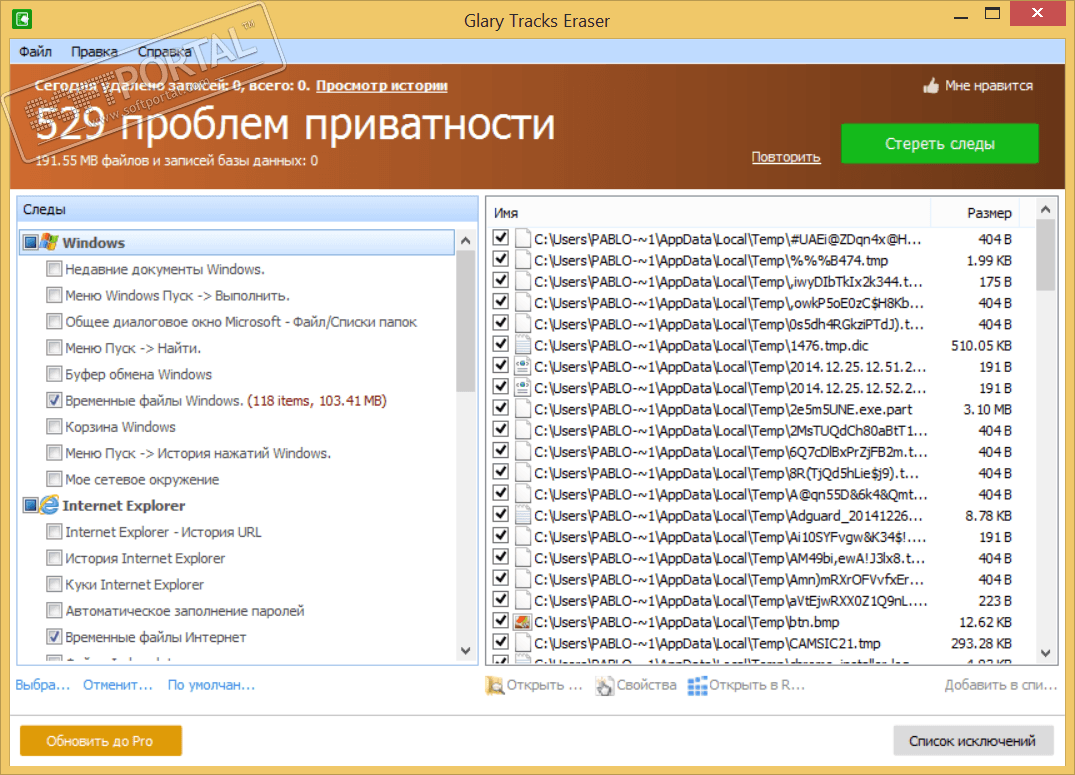Toggle Недавние документы Windows checkbox

click(54, 269)
